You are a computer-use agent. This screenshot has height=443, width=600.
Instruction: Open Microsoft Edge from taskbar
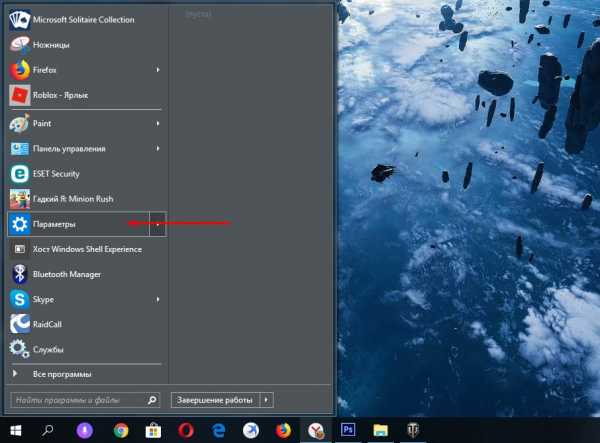[x=218, y=431]
